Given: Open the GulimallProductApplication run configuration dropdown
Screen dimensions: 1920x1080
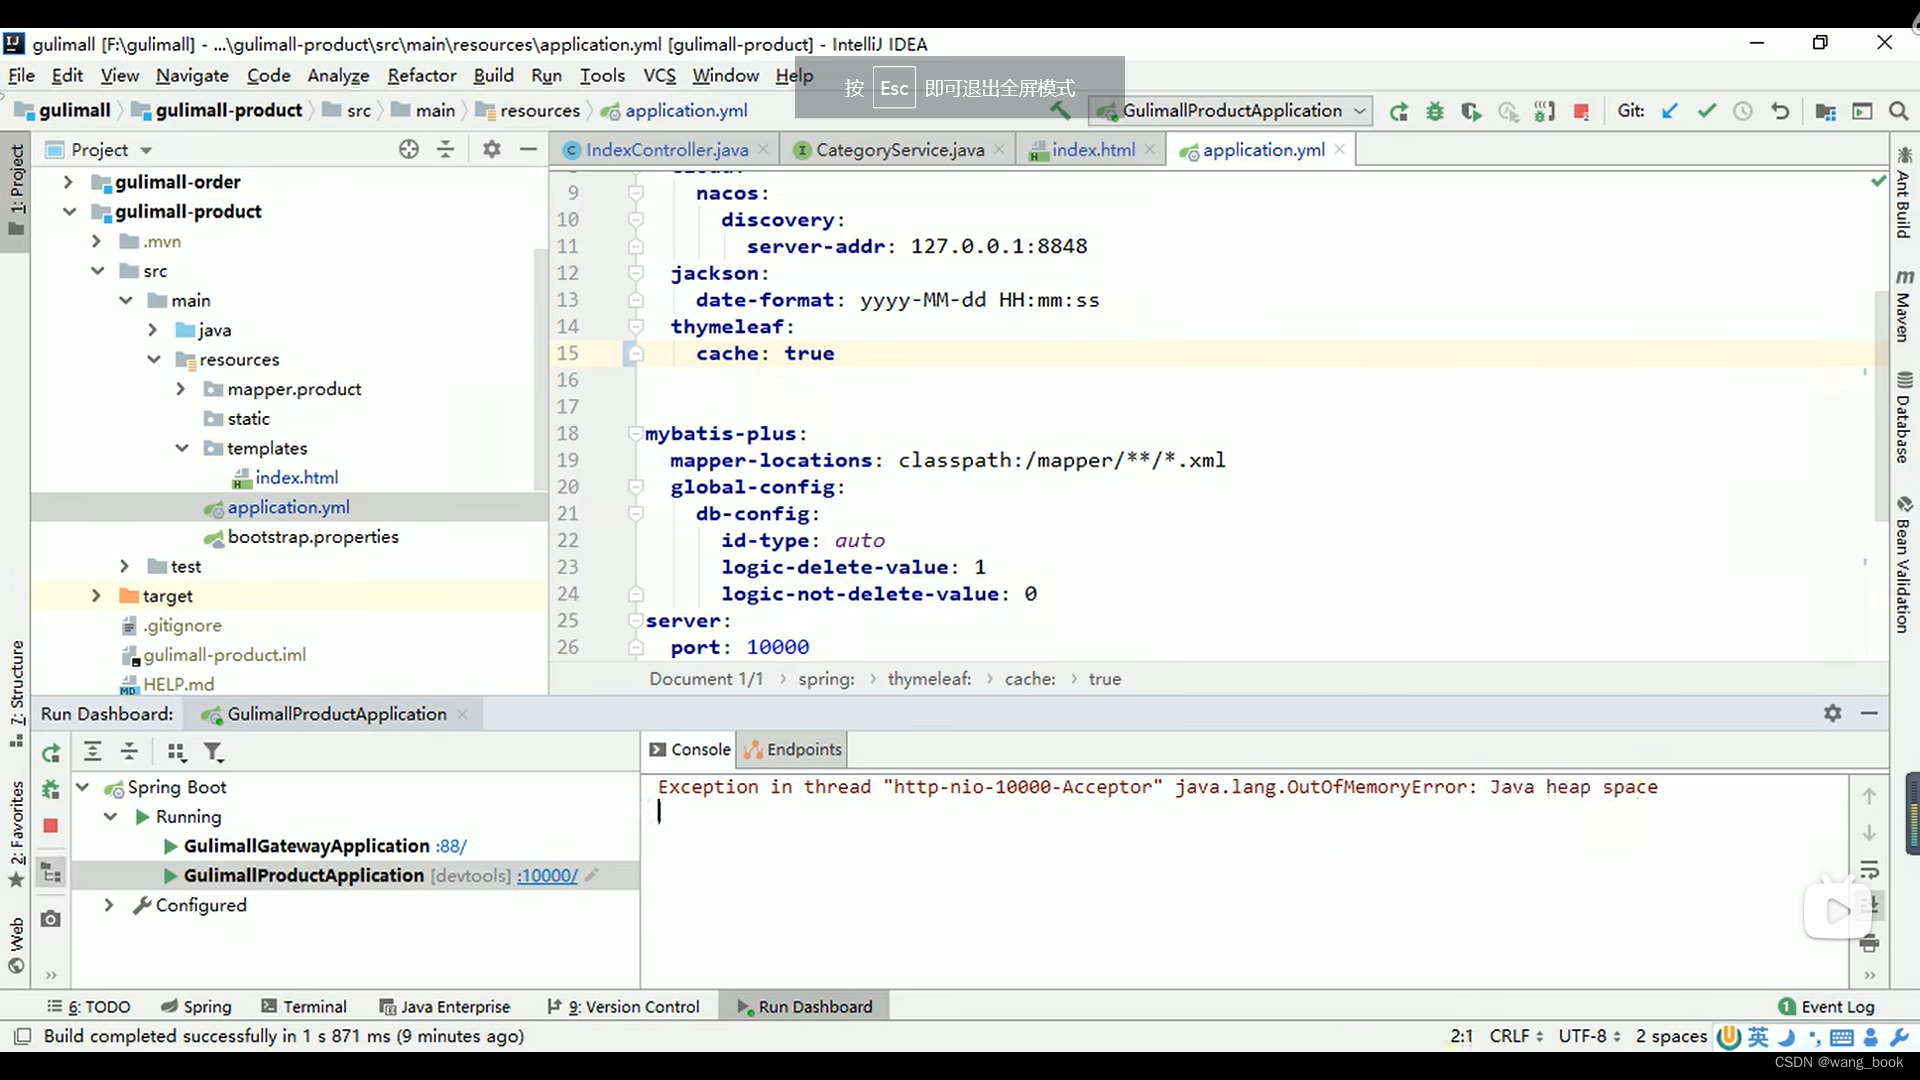Looking at the screenshot, I should [1231, 111].
